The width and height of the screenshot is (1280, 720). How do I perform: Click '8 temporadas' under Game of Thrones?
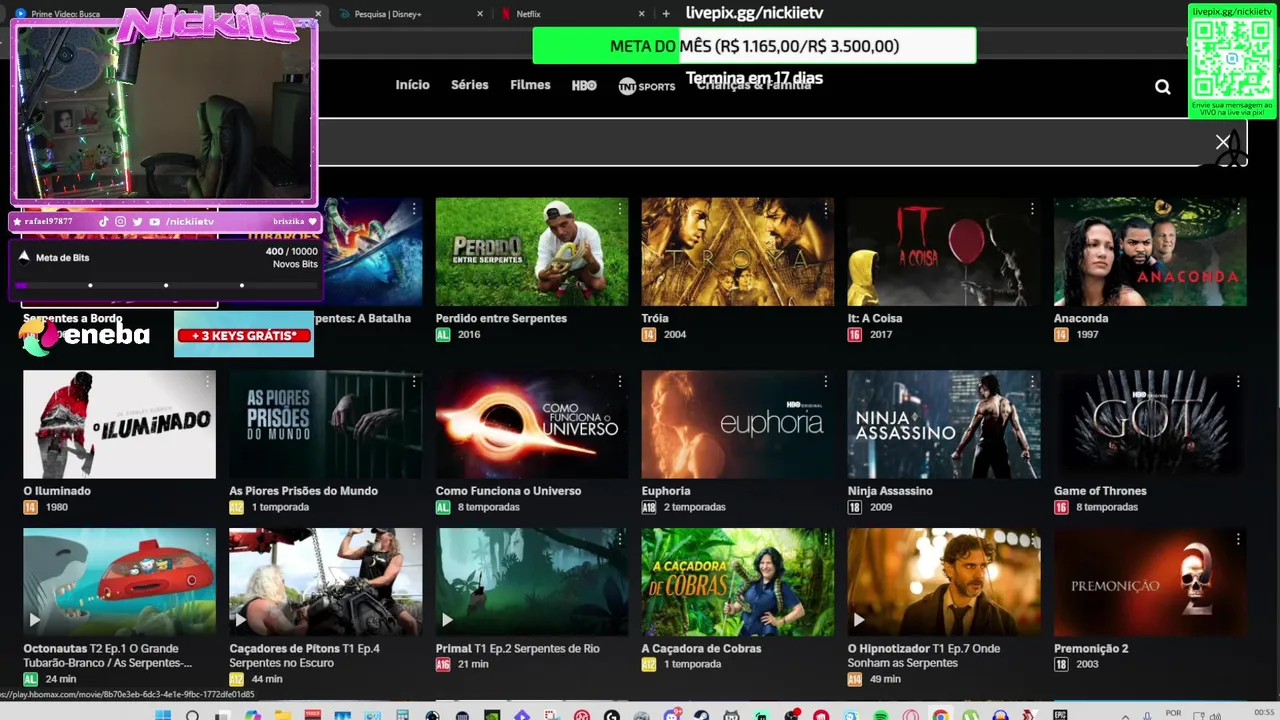click(1106, 507)
